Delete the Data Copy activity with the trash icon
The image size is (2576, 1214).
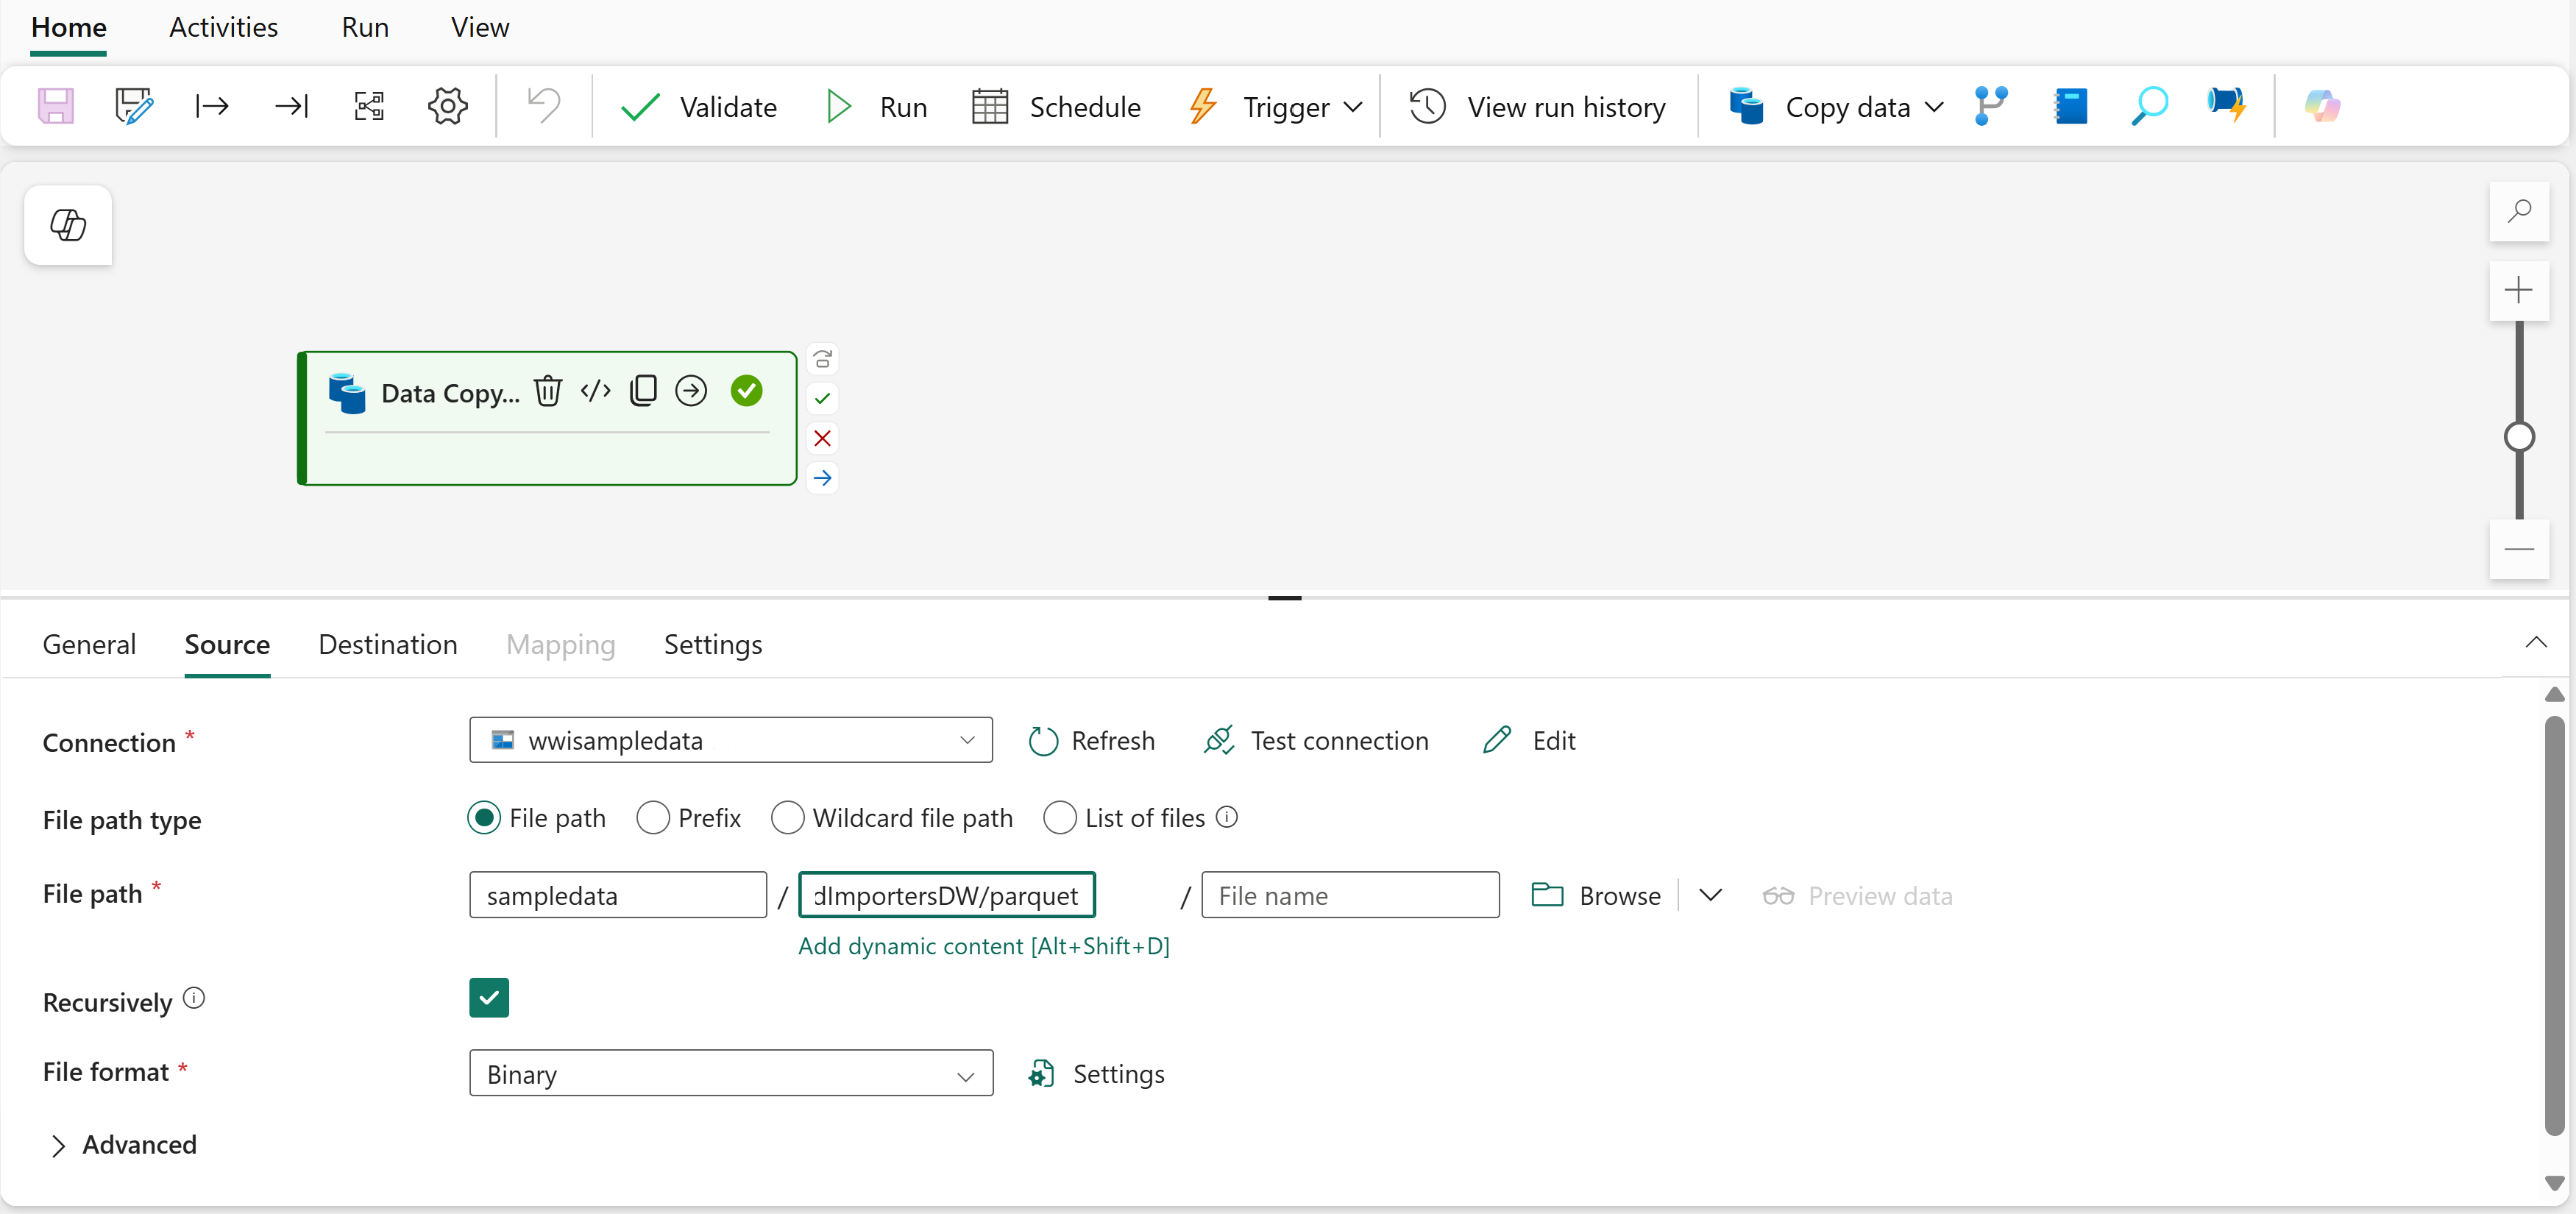pyautogui.click(x=547, y=391)
